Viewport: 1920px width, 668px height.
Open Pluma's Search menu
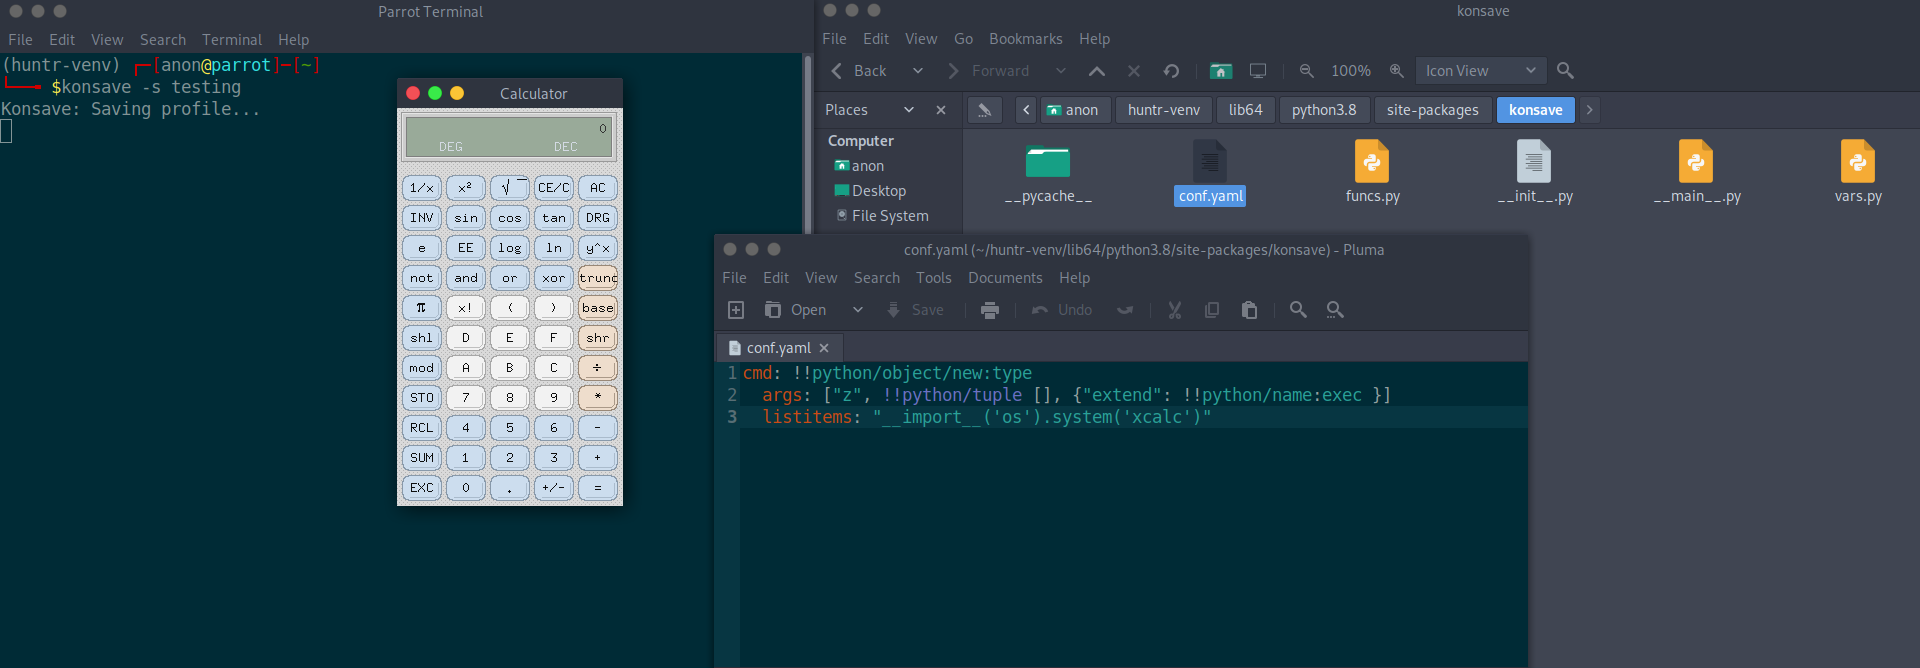point(877,278)
